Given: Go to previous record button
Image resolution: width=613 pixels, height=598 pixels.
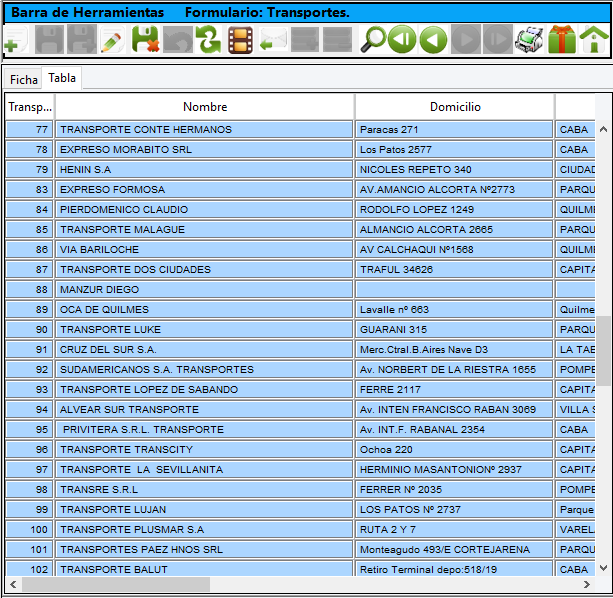Looking at the screenshot, I should (x=433, y=39).
